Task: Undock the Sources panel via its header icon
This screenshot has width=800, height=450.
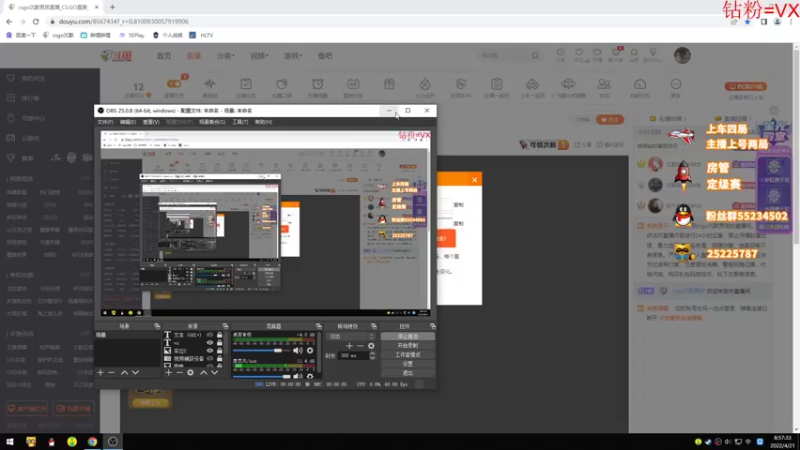Action: [x=225, y=326]
